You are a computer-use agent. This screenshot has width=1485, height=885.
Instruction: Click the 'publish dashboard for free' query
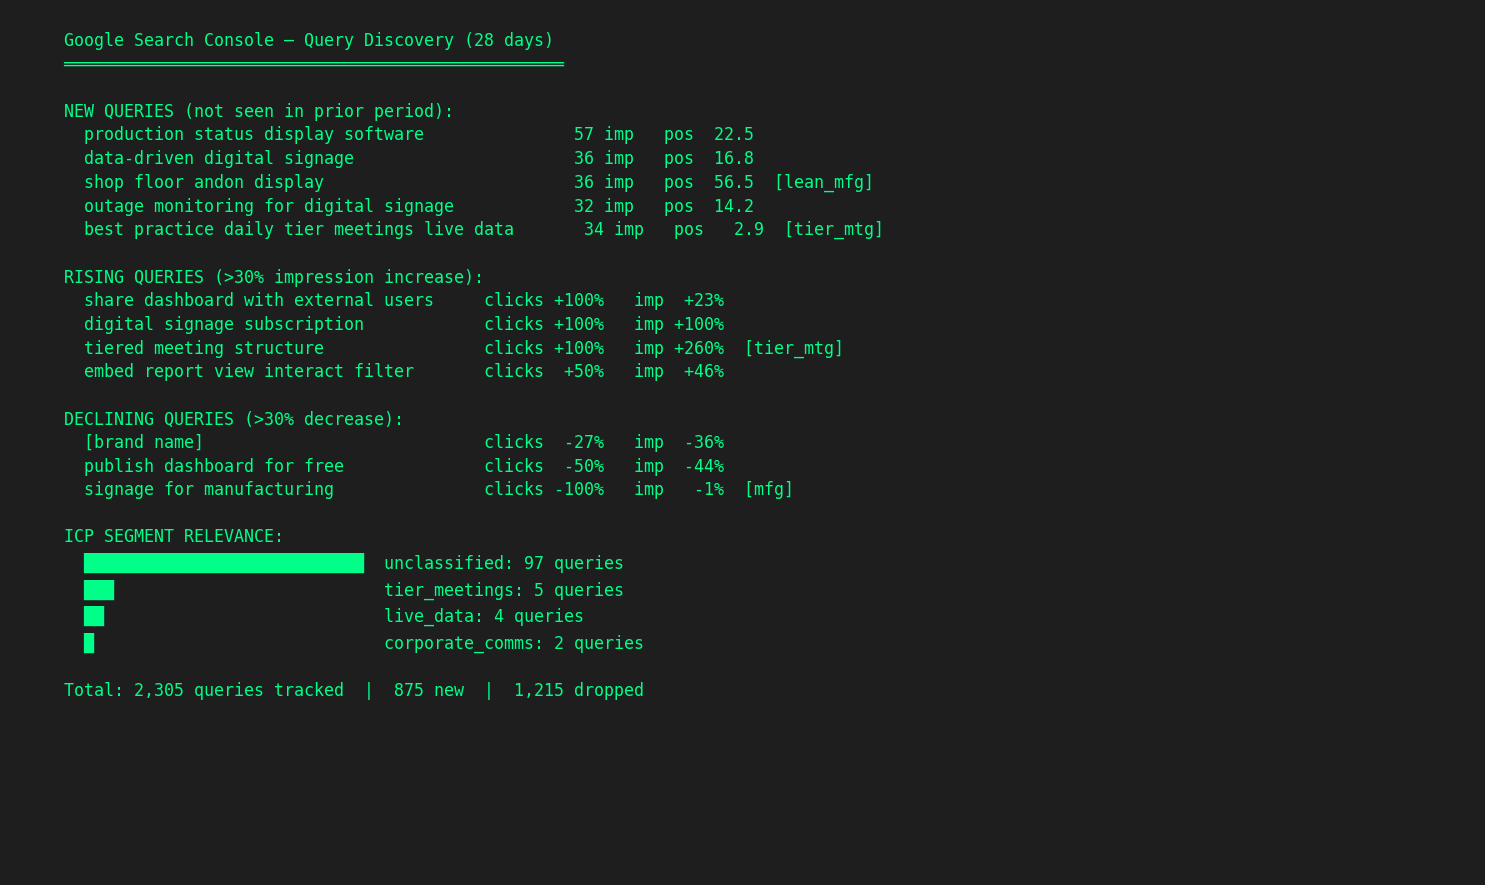point(214,467)
